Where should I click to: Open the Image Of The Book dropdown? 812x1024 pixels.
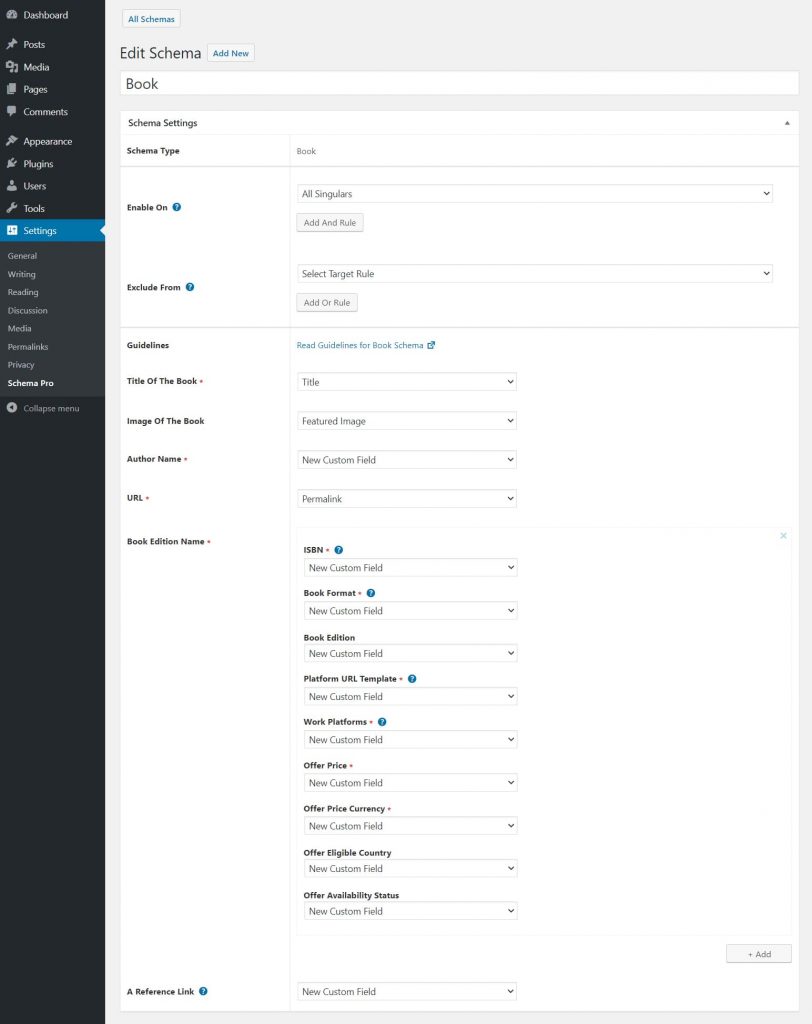[407, 421]
